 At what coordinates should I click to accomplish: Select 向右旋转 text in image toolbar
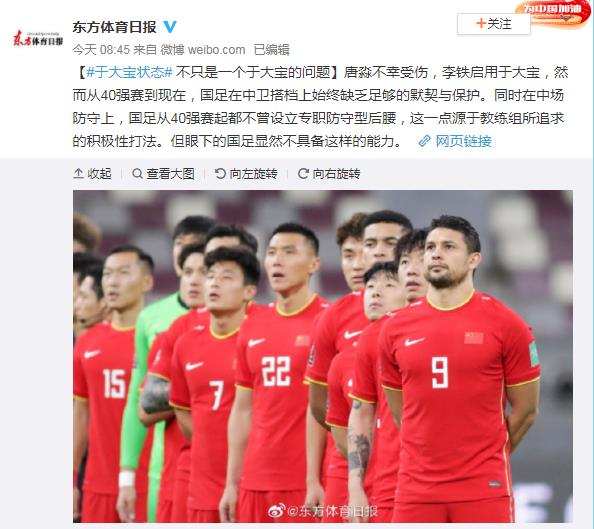[336, 174]
